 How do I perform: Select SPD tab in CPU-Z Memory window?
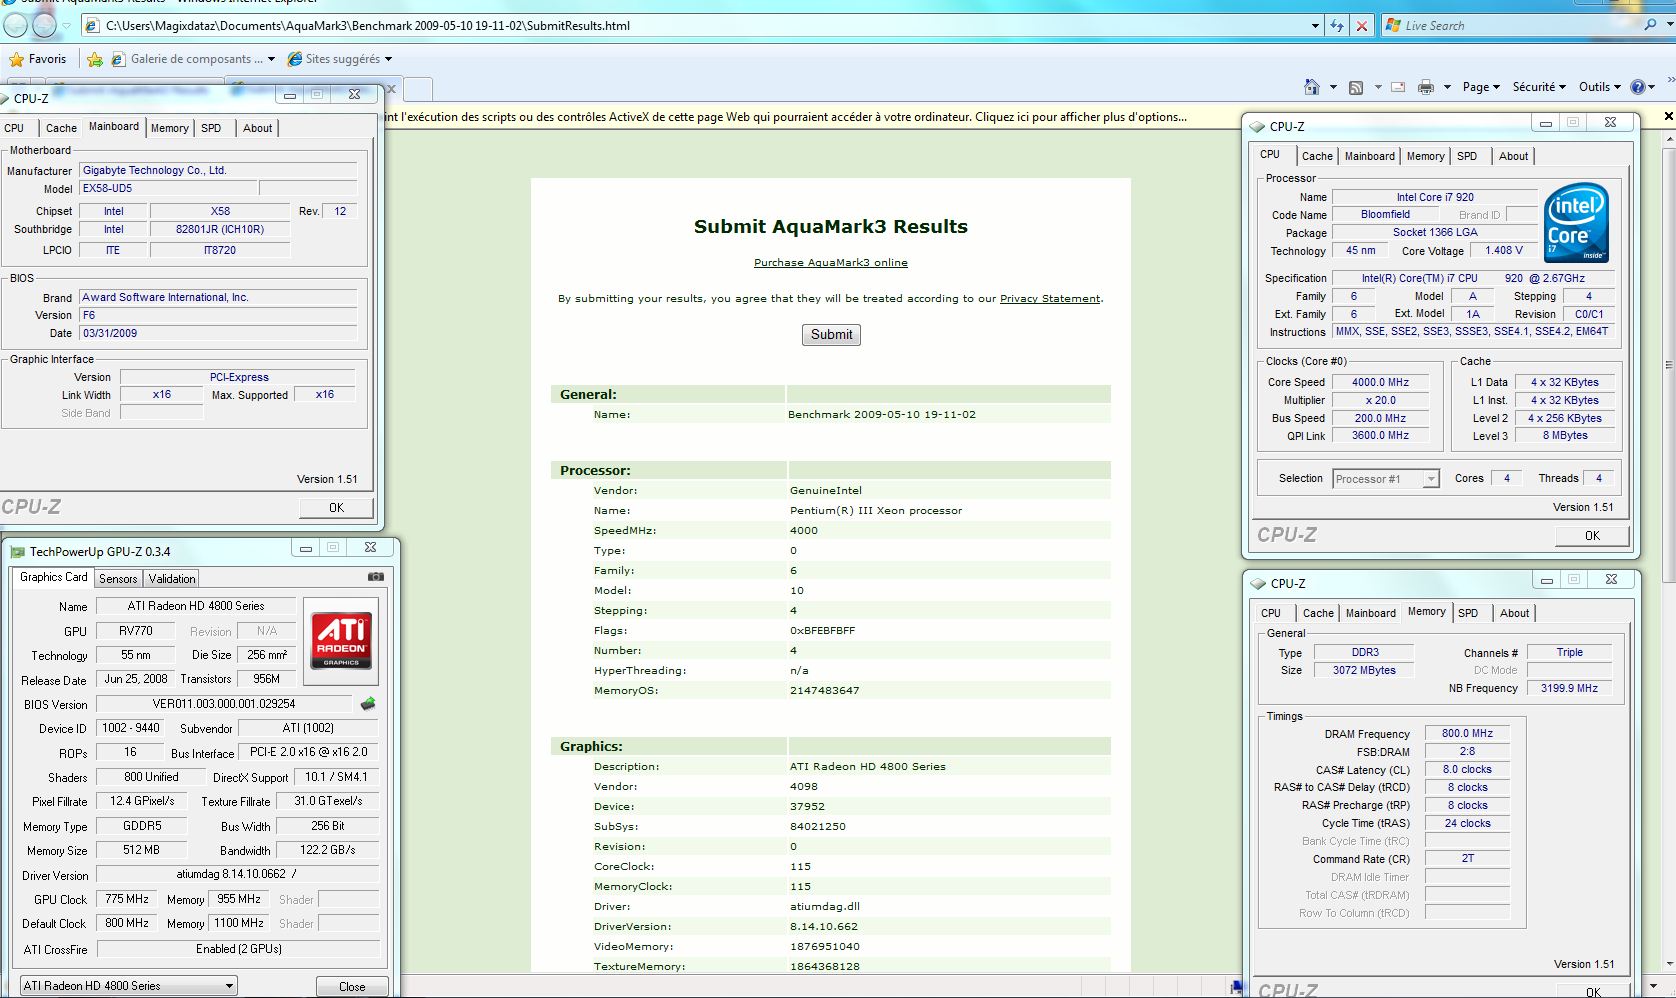(x=1468, y=613)
